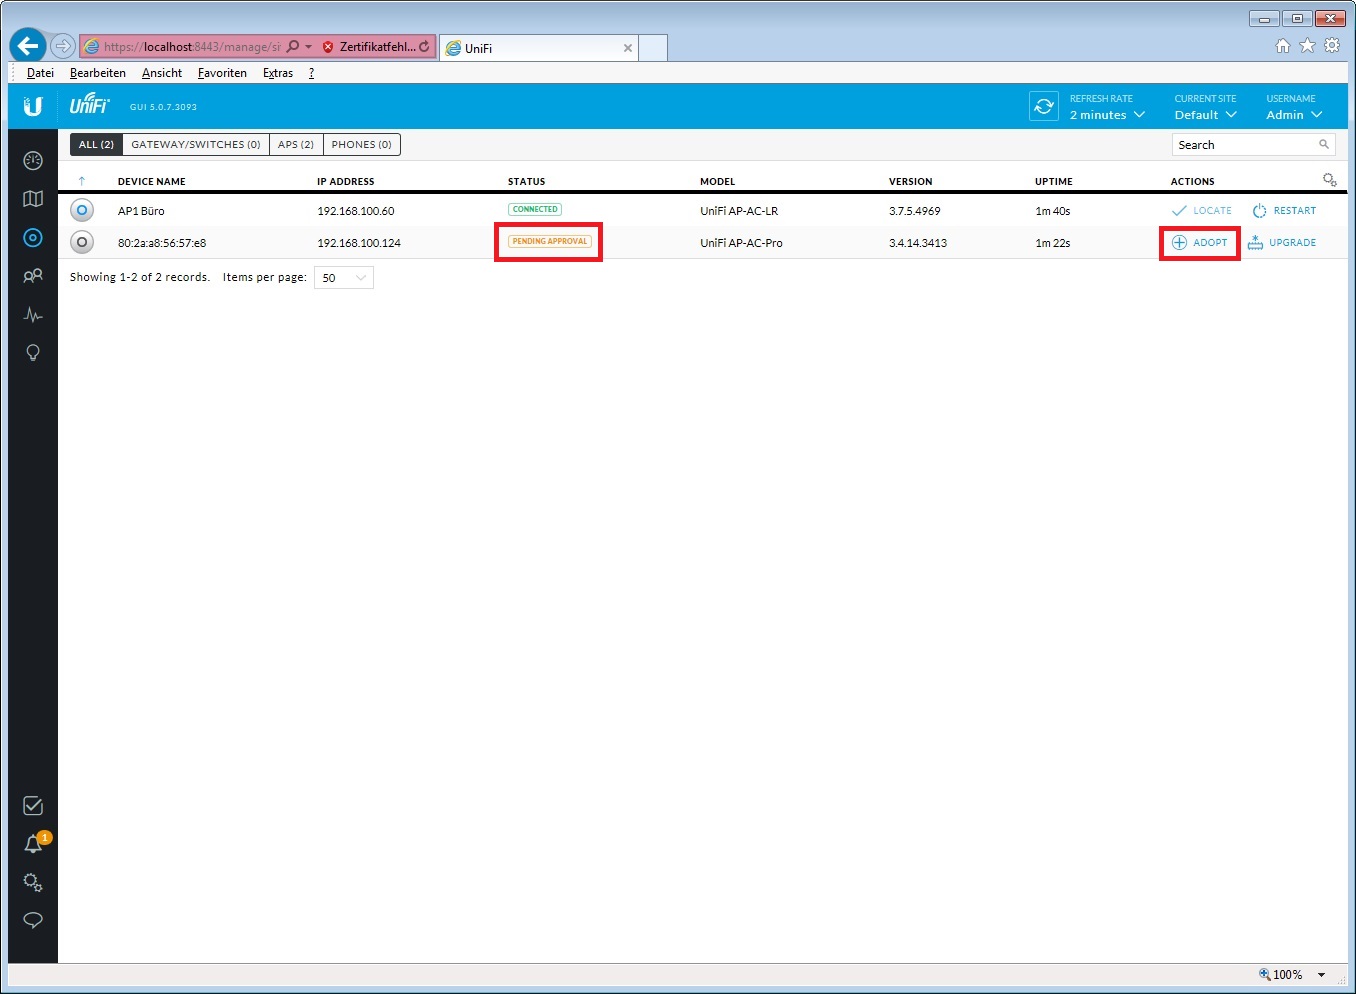
Task: Click LOCATE for AP1 Büro
Action: [x=1202, y=211]
